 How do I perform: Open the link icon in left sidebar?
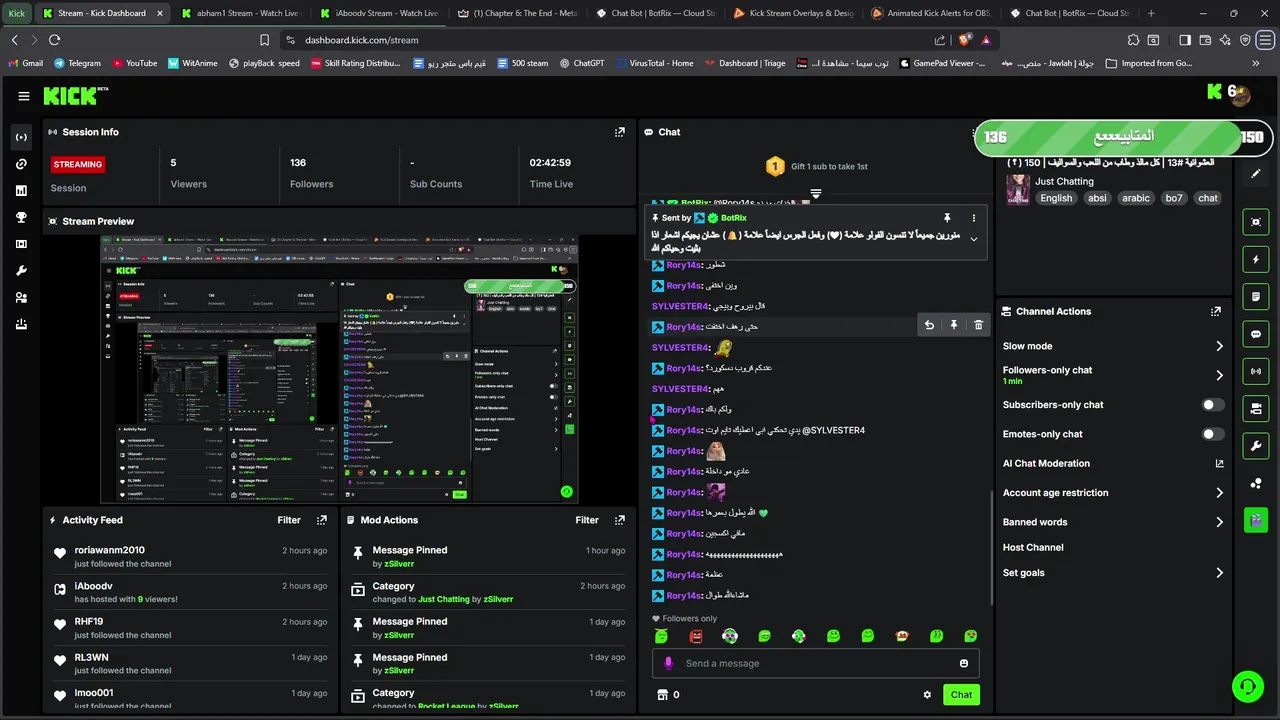(x=21, y=164)
